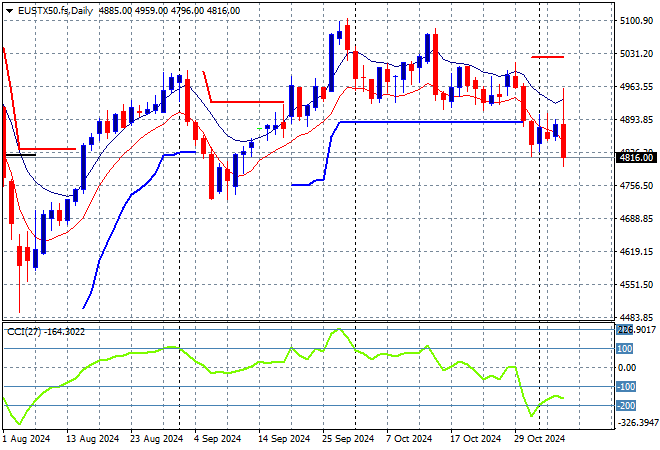Image resolution: width=660 pixels, height=450 pixels.
Task: Click the 4963.95 price axis label
Action: click(x=634, y=87)
